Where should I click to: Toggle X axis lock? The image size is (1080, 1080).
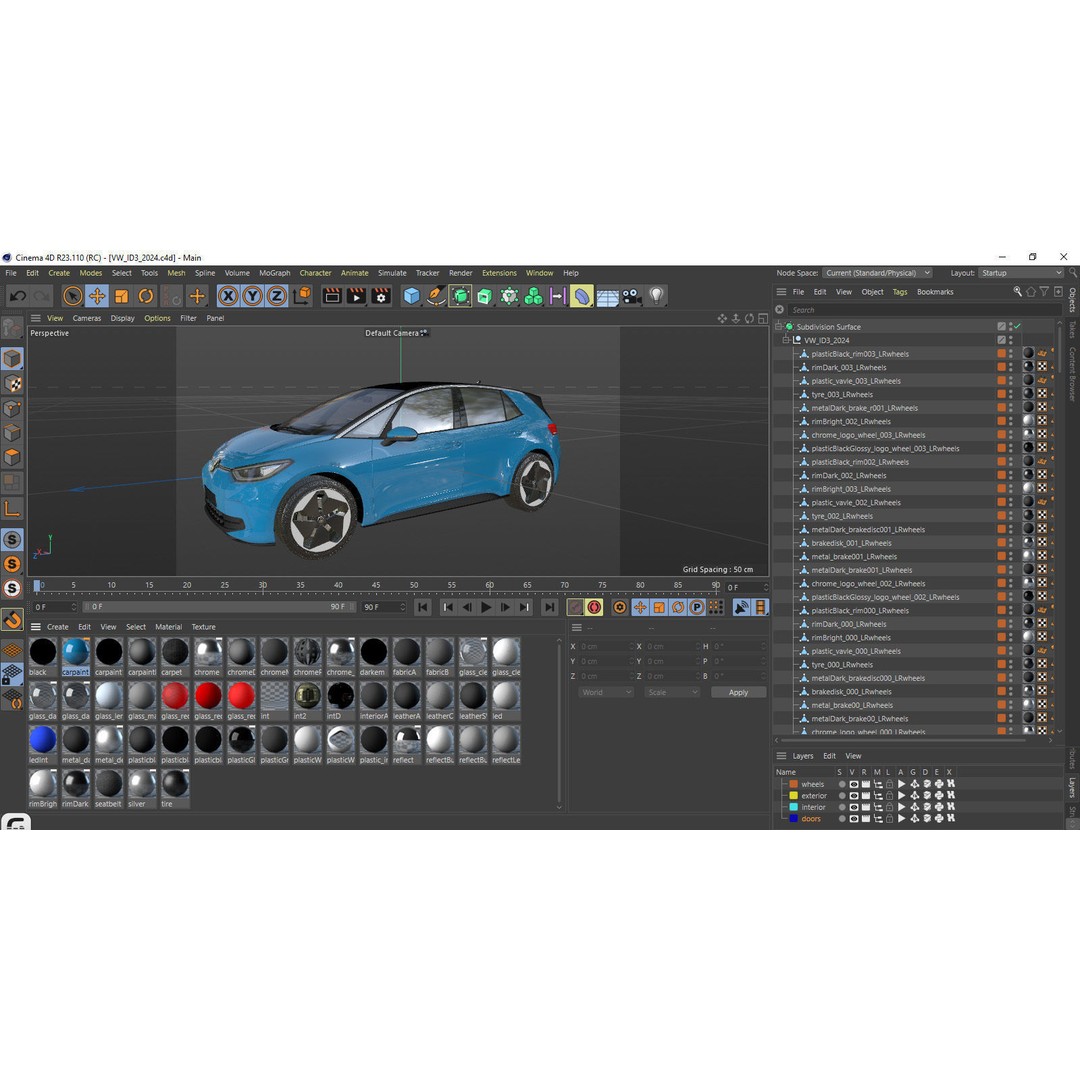(x=228, y=296)
